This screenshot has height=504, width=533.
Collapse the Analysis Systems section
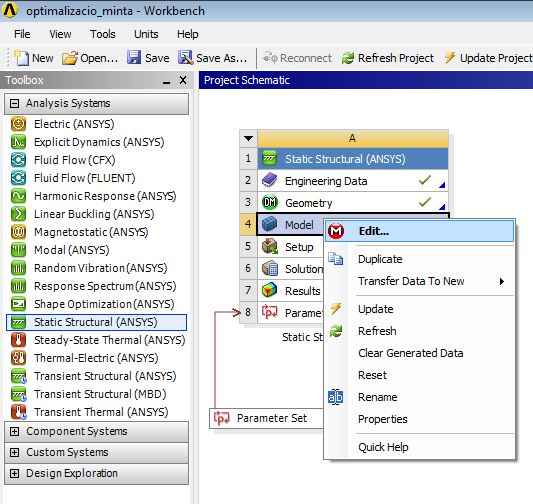coord(14,103)
